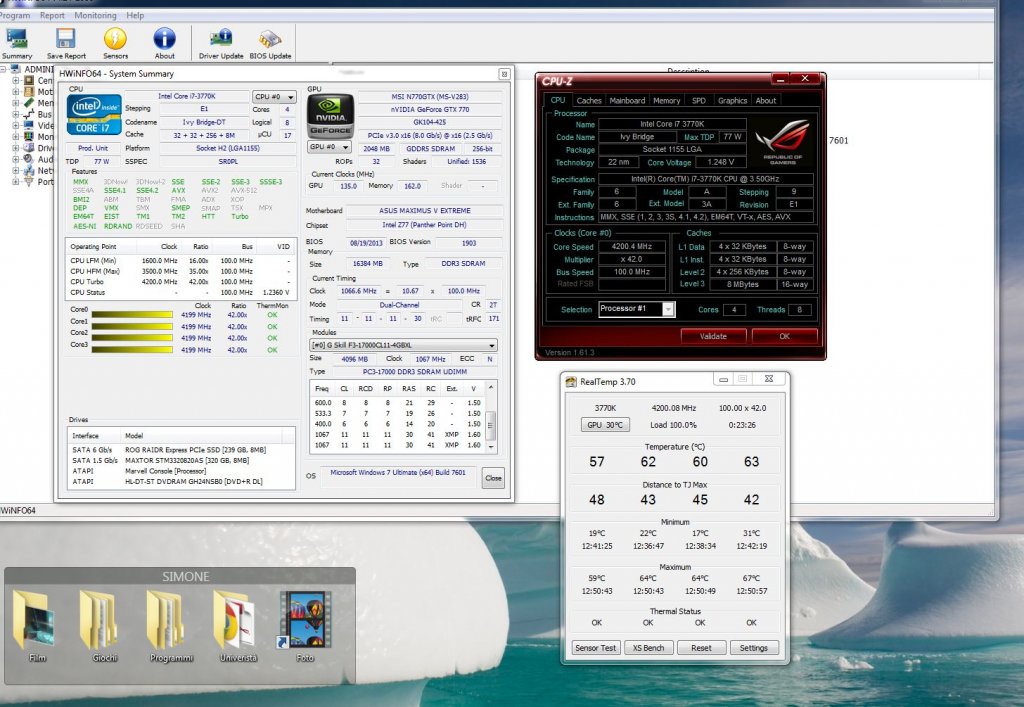
Task: Select the 'Cen' processor tree icon
Action: tap(29, 80)
